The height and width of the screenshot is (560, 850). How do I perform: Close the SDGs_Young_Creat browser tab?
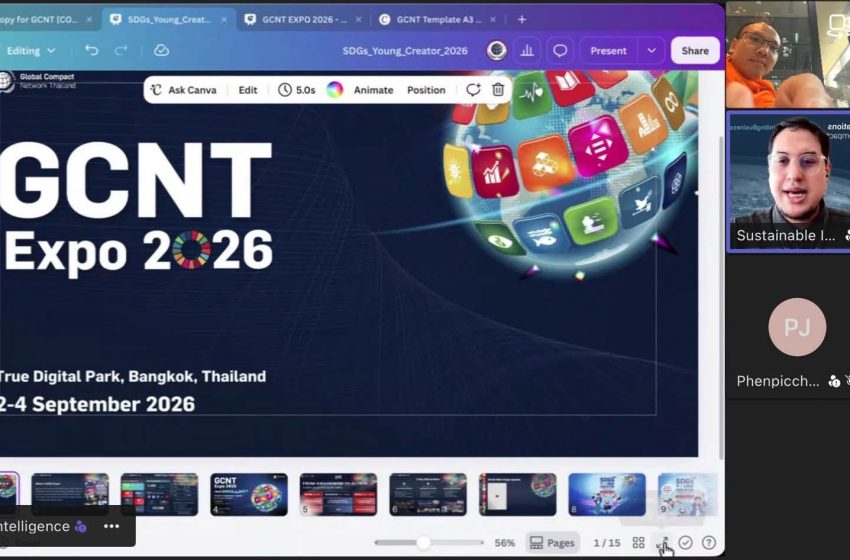[x=224, y=20]
